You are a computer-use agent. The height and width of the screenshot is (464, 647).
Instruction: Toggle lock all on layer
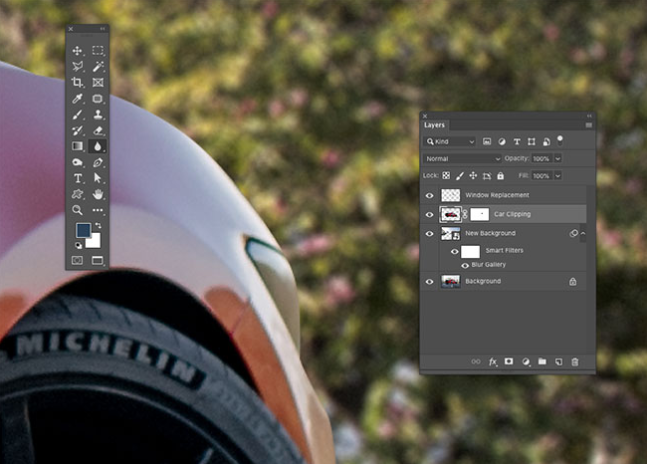501,176
